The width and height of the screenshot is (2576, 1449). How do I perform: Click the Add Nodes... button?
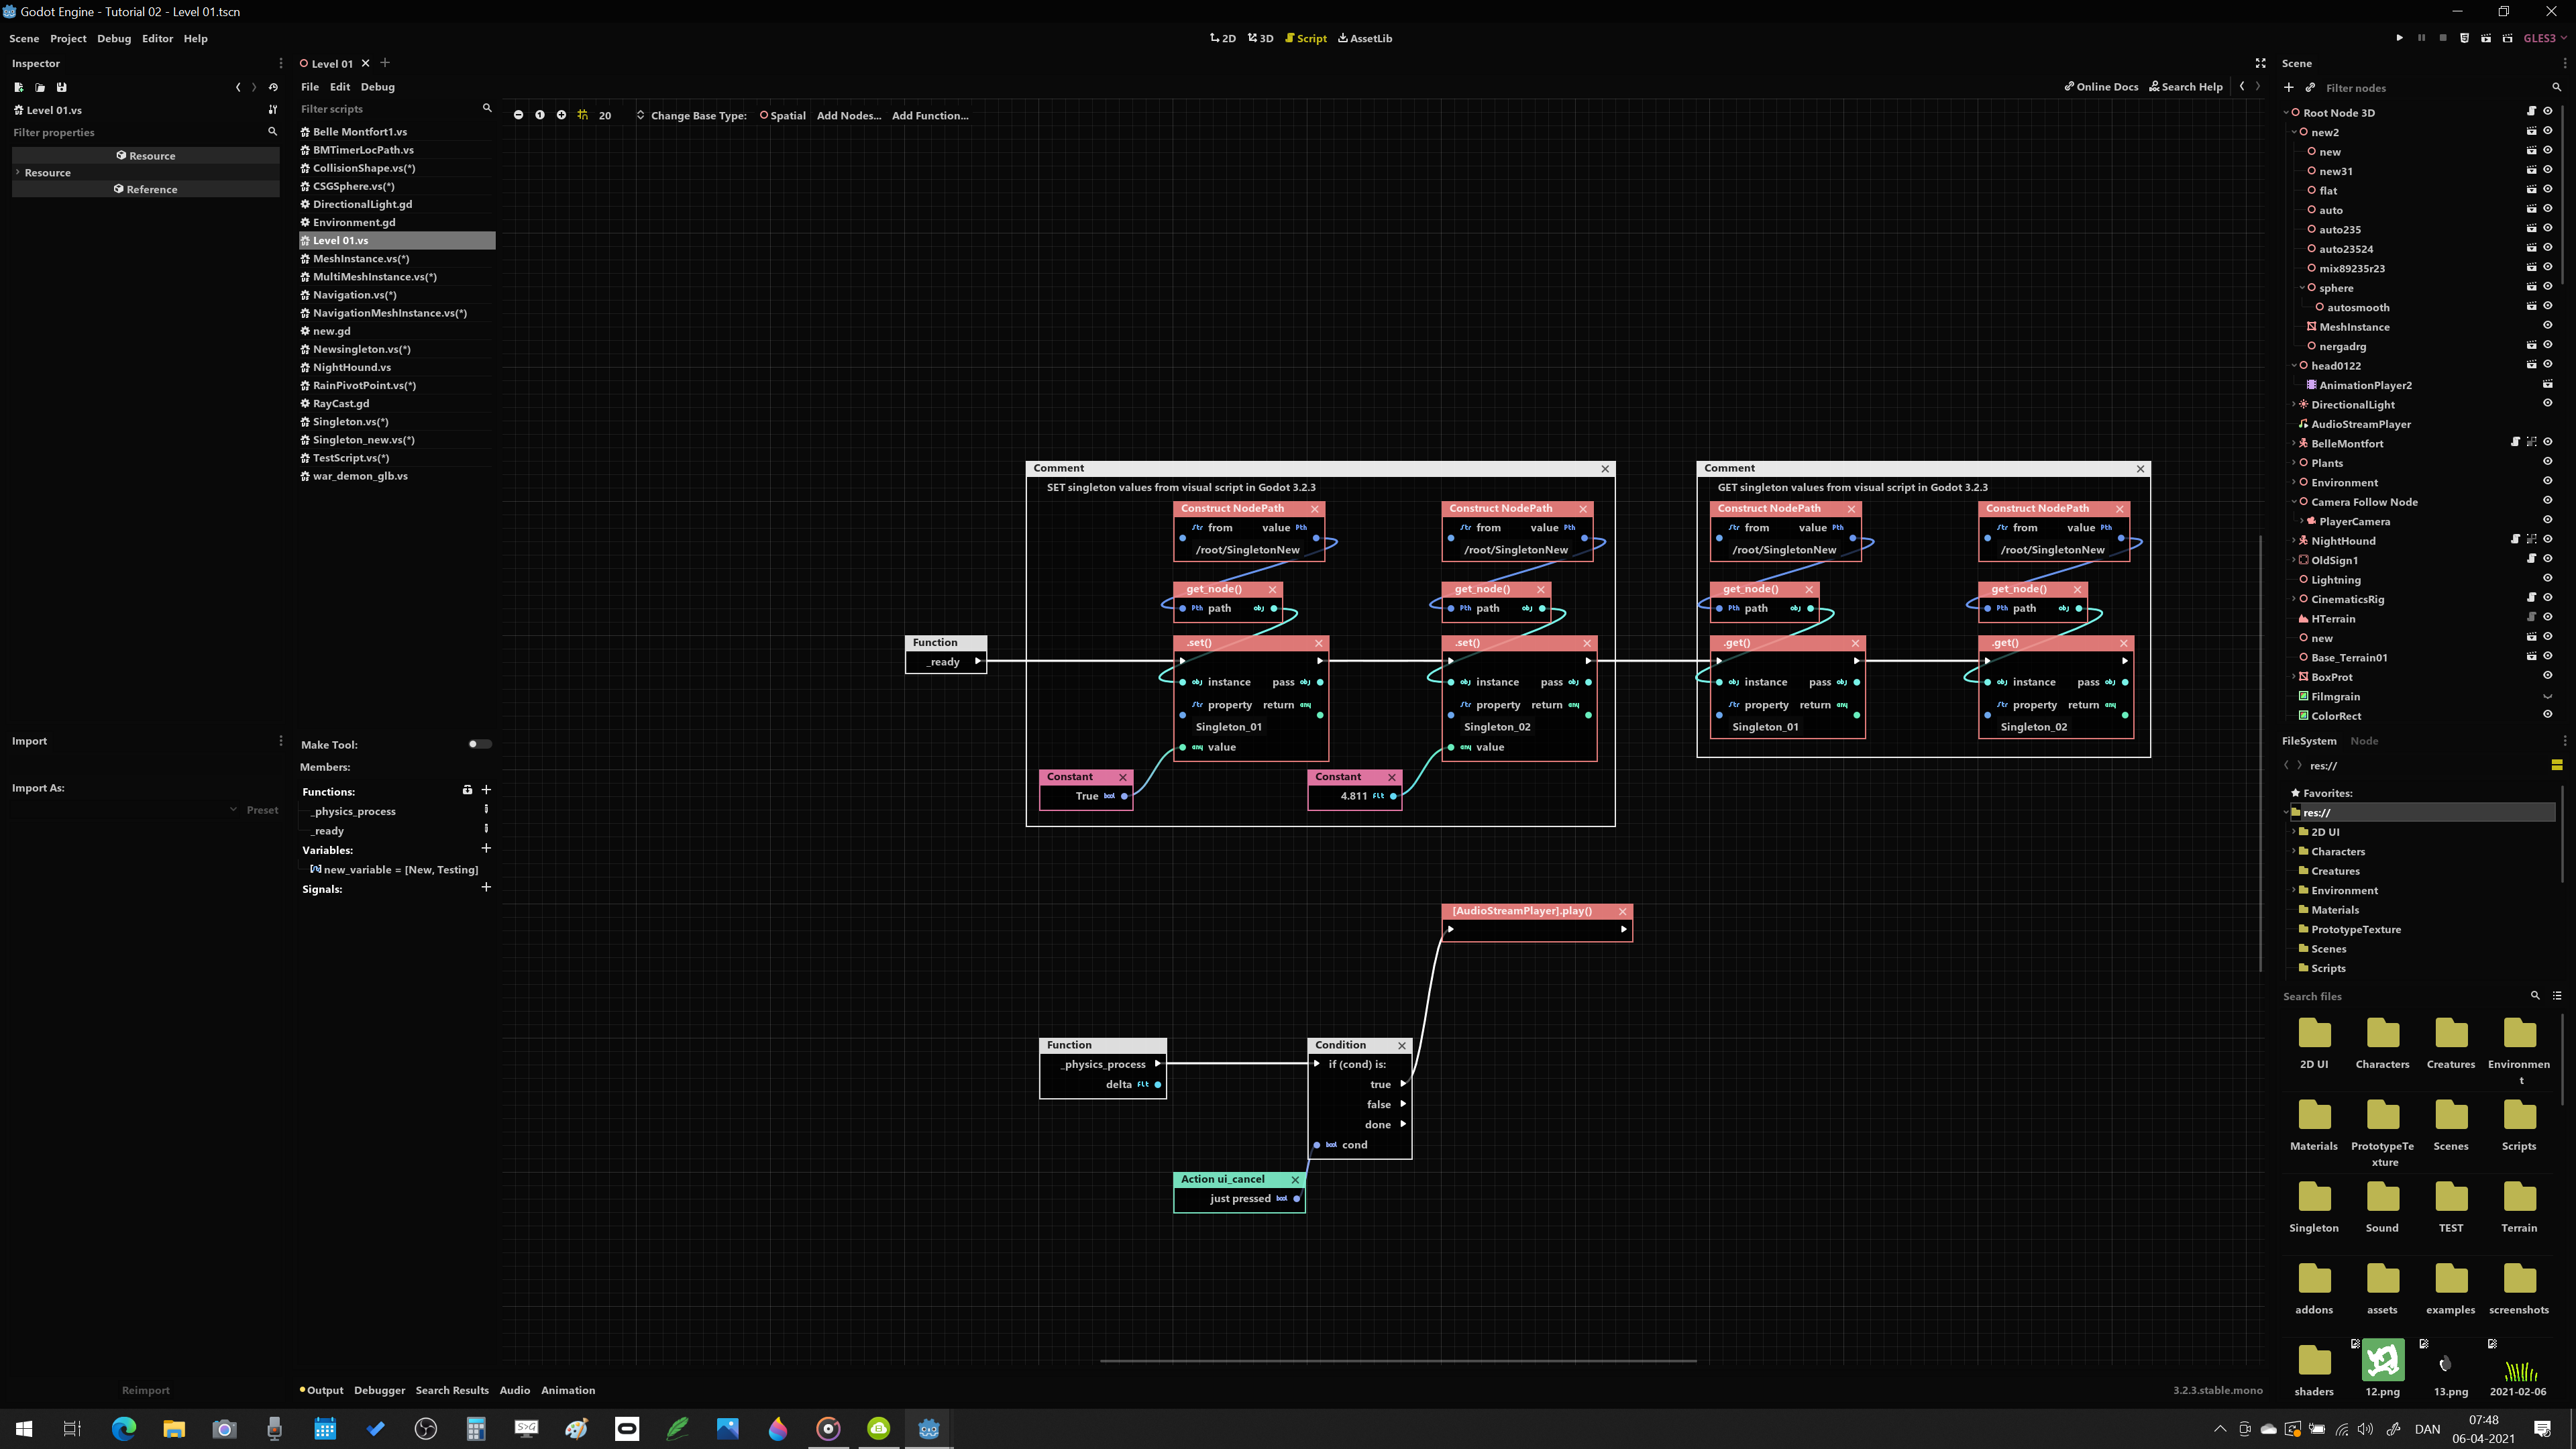849,115
